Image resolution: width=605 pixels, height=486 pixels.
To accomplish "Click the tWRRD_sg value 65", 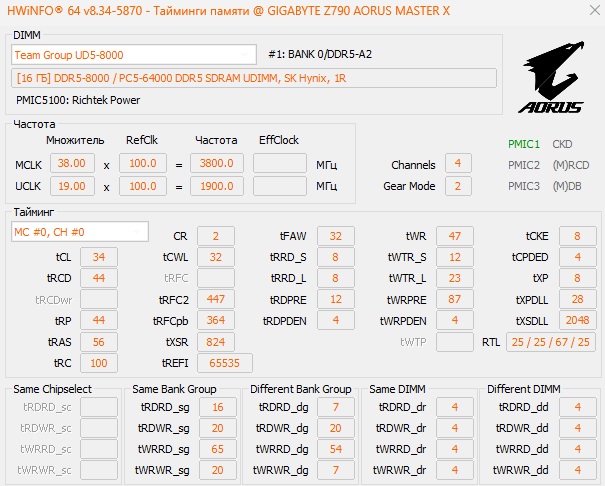I will pos(218,449).
